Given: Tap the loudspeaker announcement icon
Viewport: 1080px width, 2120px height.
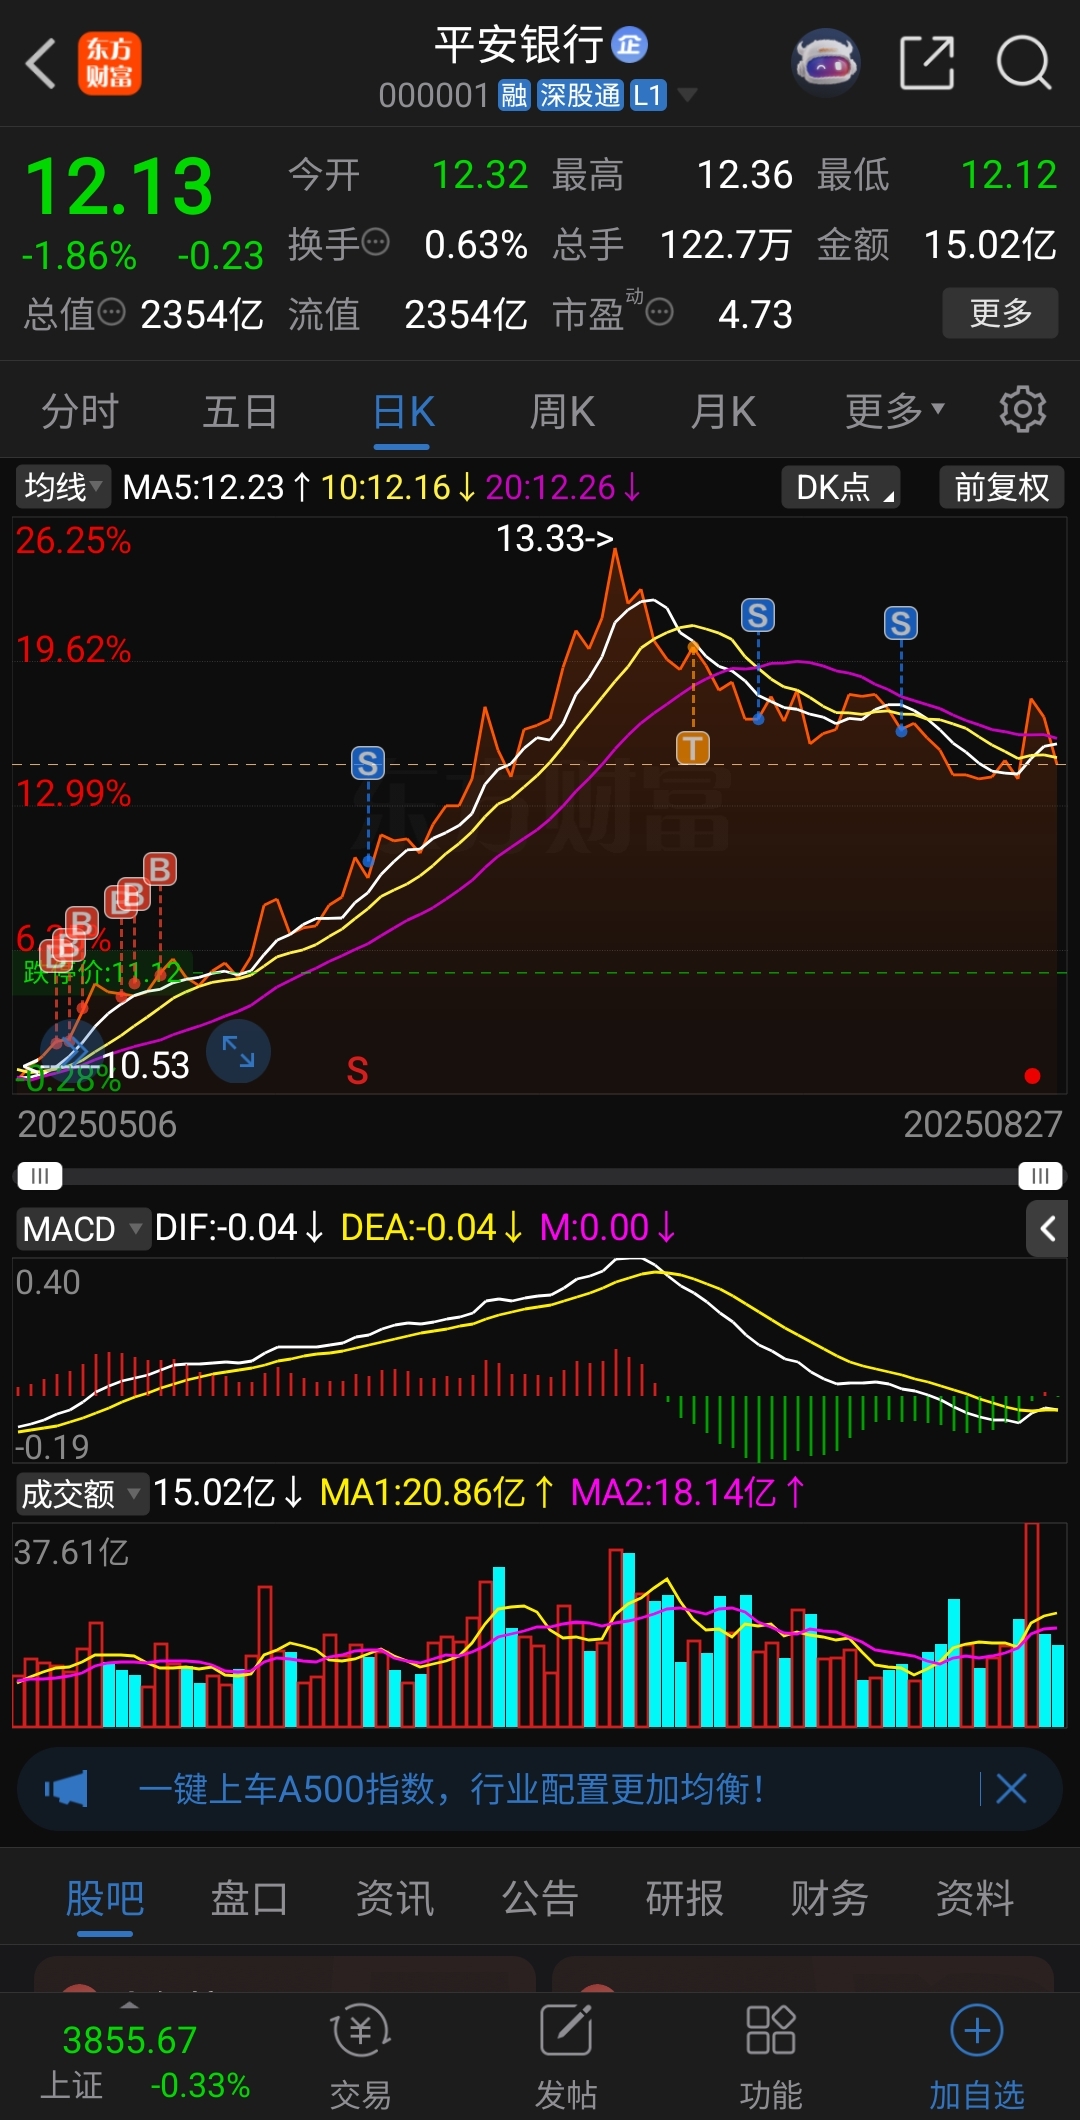Looking at the screenshot, I should point(67,1789).
